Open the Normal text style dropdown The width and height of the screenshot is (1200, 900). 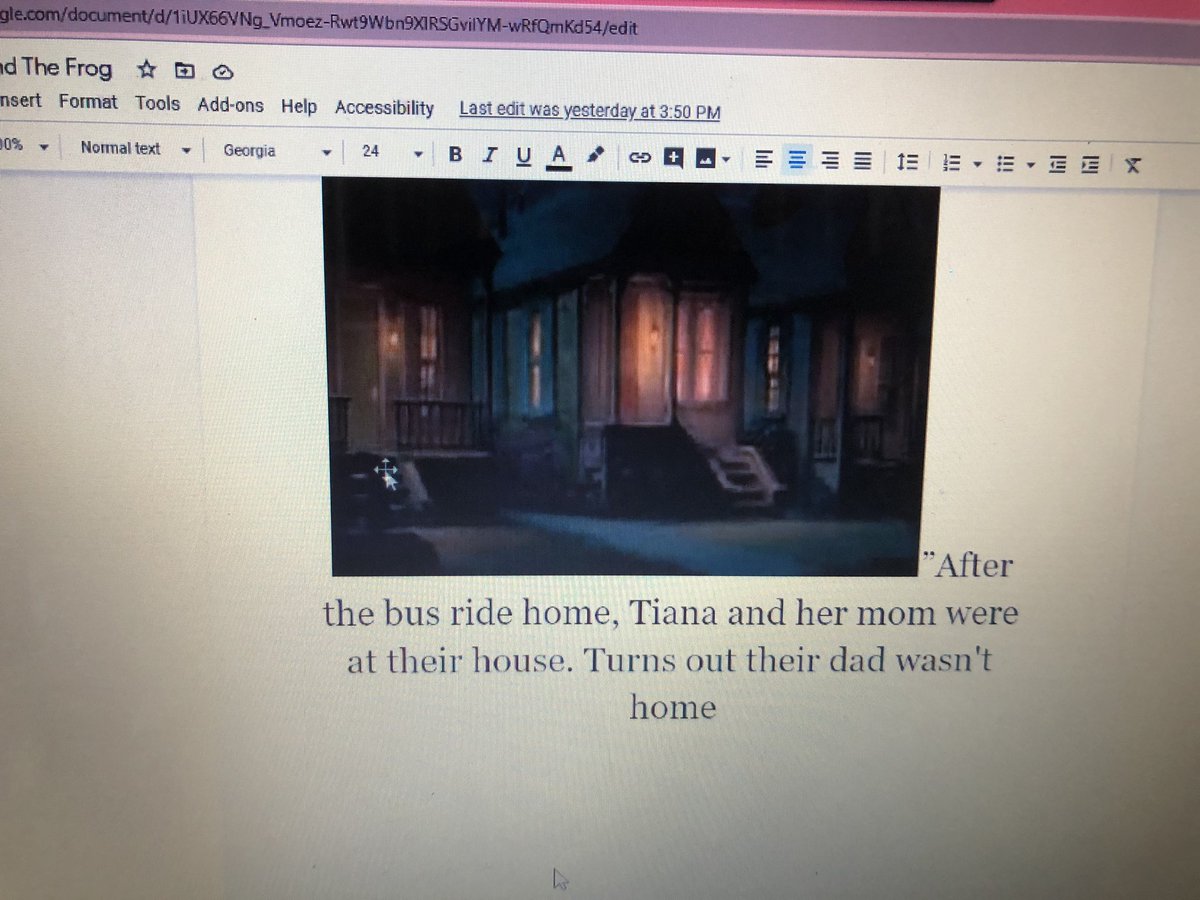click(x=135, y=149)
